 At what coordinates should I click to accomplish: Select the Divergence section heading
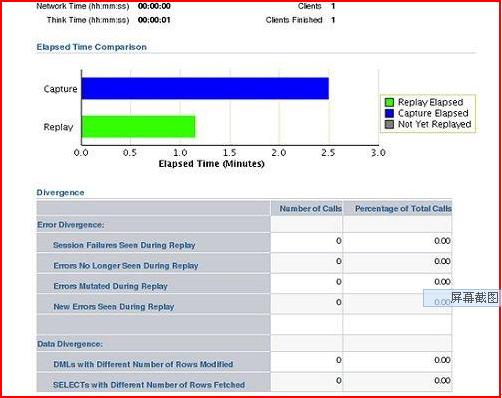tap(60, 193)
